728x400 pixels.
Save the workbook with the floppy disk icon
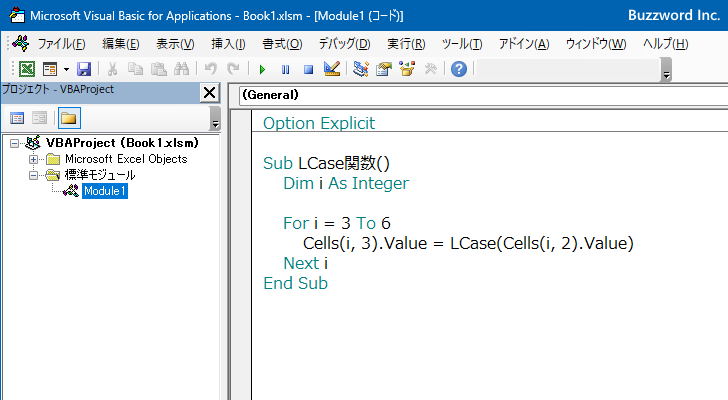[84, 69]
